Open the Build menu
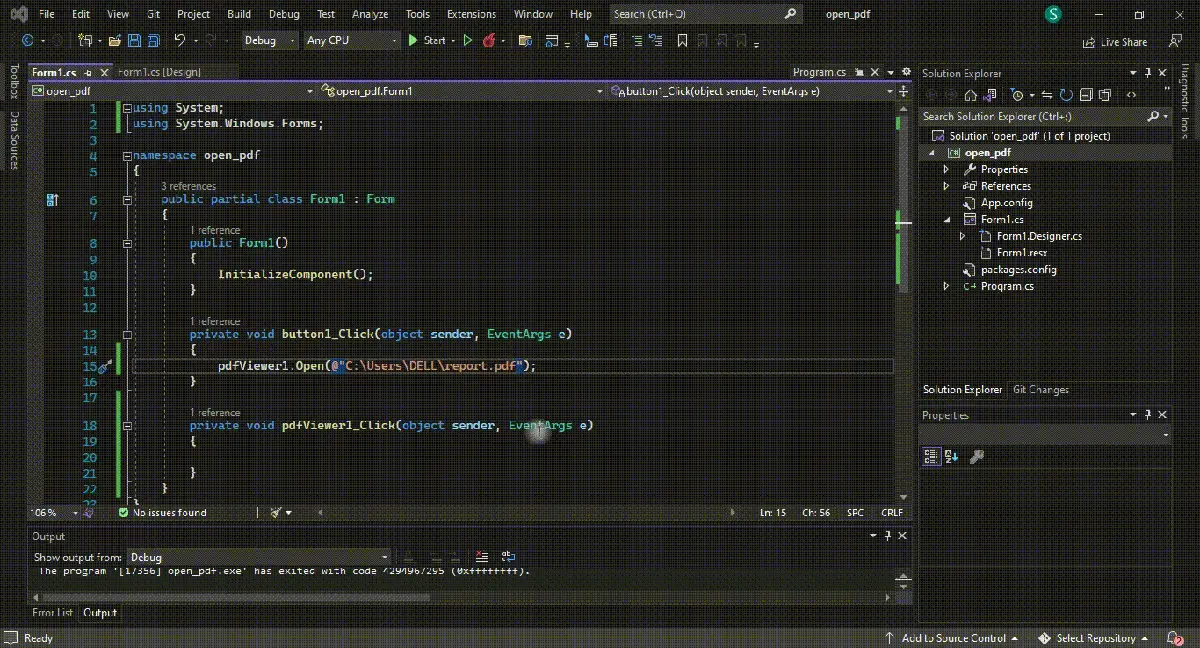Viewport: 1200px width, 648px height. [x=239, y=14]
